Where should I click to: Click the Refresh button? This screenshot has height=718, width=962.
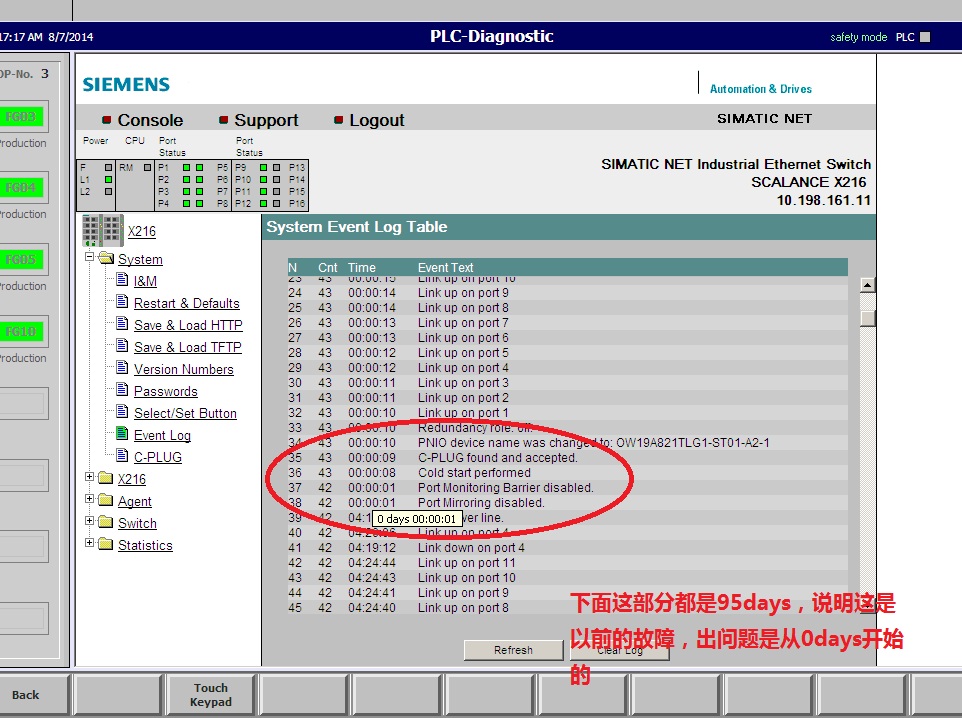pos(514,650)
